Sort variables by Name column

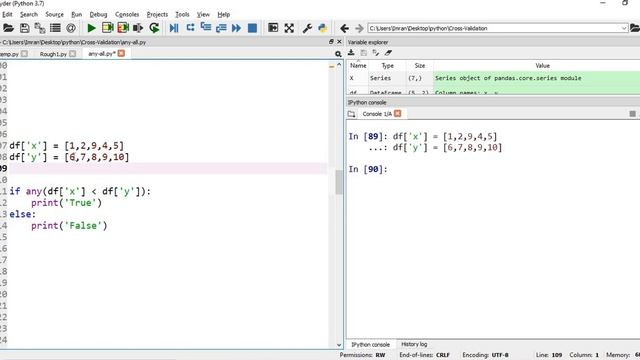point(358,65)
